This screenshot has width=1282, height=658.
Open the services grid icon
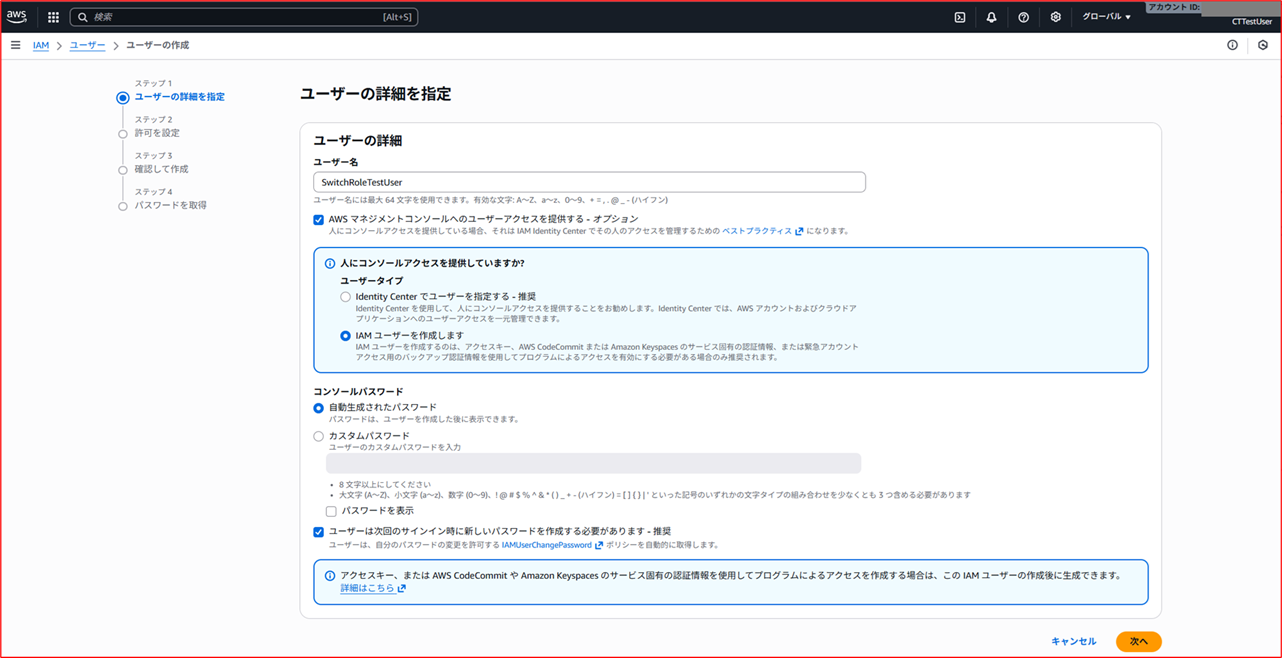[x=52, y=17]
